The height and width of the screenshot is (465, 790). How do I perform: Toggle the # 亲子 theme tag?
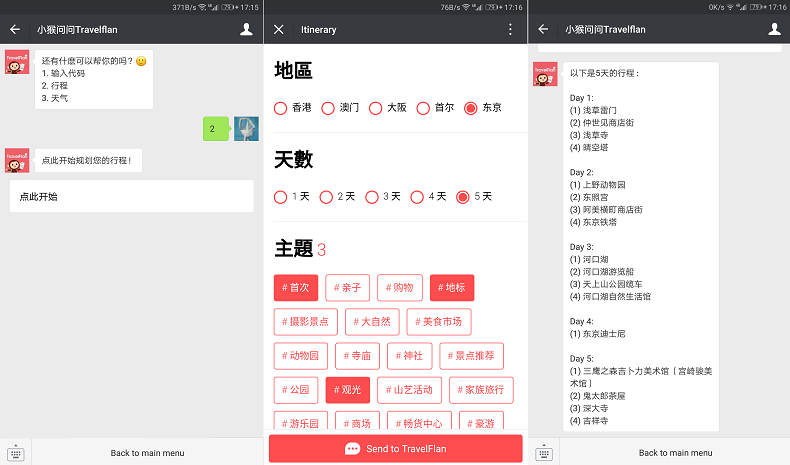[x=348, y=288]
